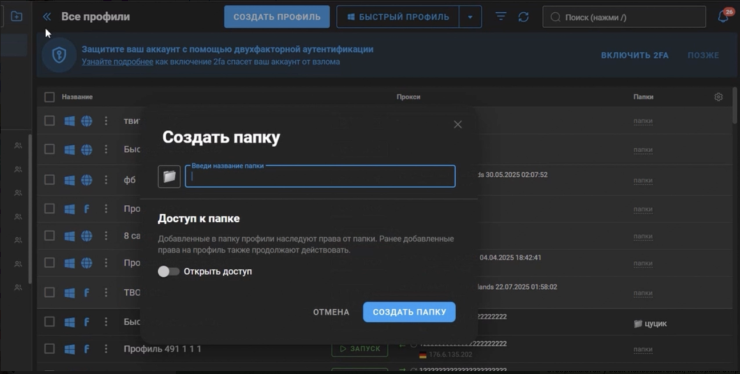The image size is (740, 374).
Task: Open the three-dots menu in "Профиль 491 1 1 1" row
Action: [106, 349]
